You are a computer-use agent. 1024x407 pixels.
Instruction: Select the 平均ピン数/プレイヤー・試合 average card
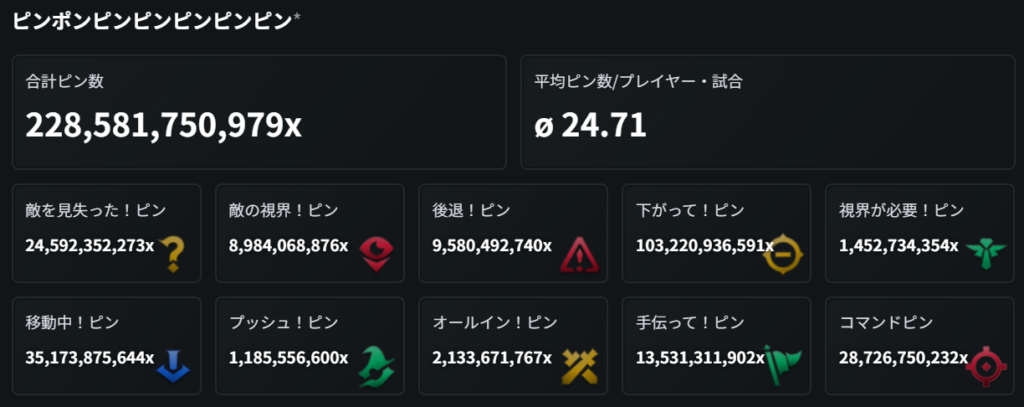[766, 112]
